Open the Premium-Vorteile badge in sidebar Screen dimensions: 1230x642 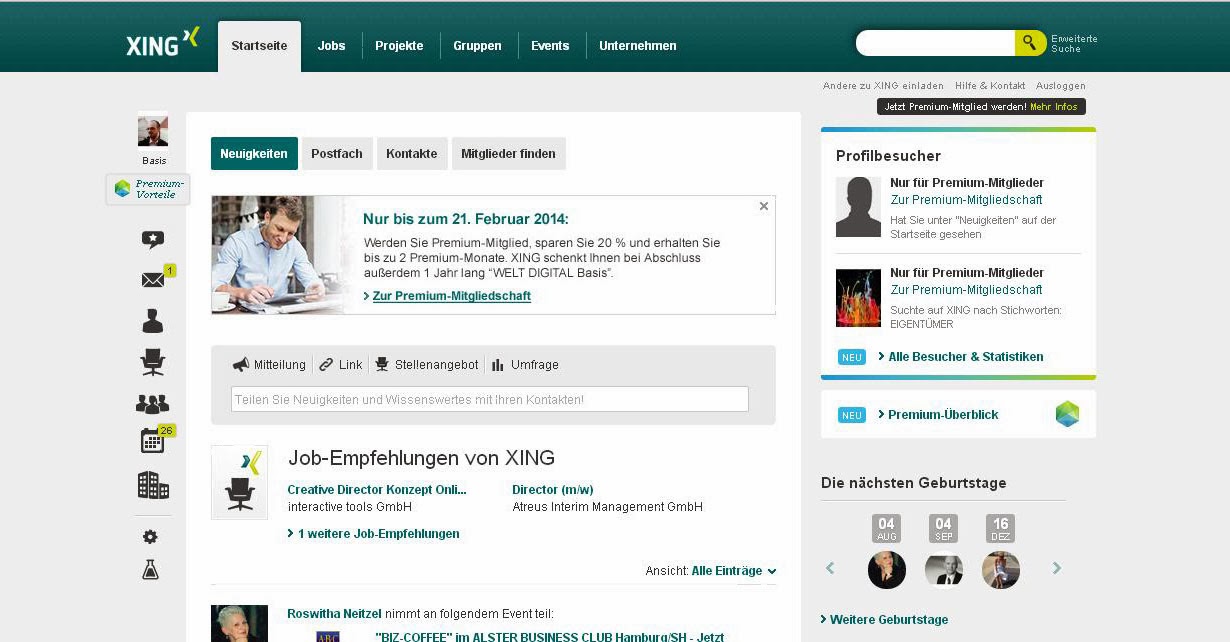[x=148, y=189]
